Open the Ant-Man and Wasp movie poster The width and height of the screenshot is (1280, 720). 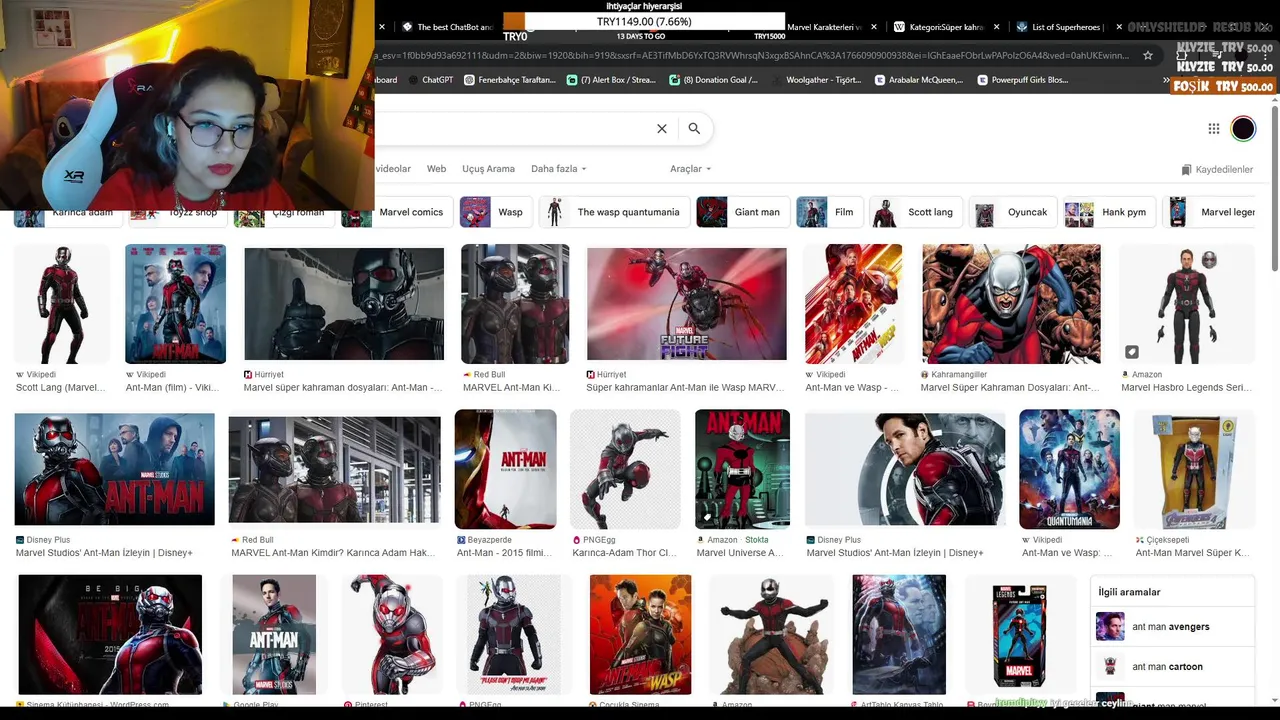640,634
